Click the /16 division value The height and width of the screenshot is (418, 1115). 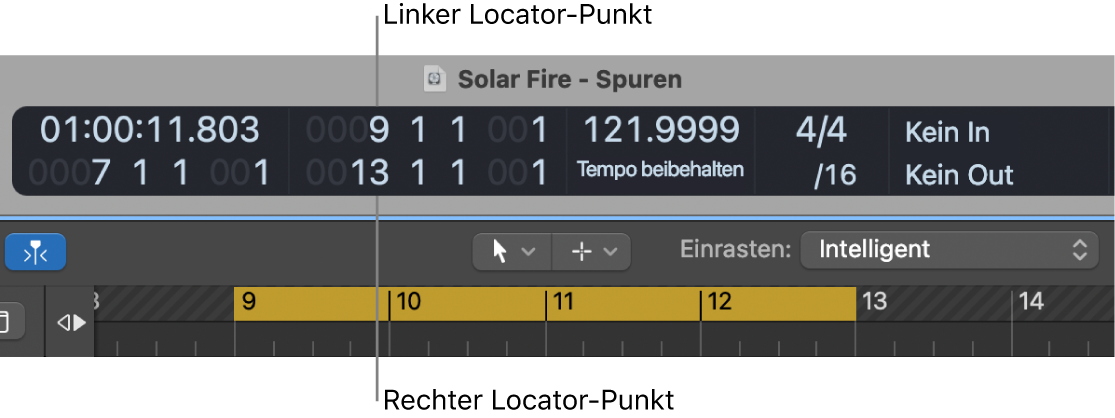834,175
